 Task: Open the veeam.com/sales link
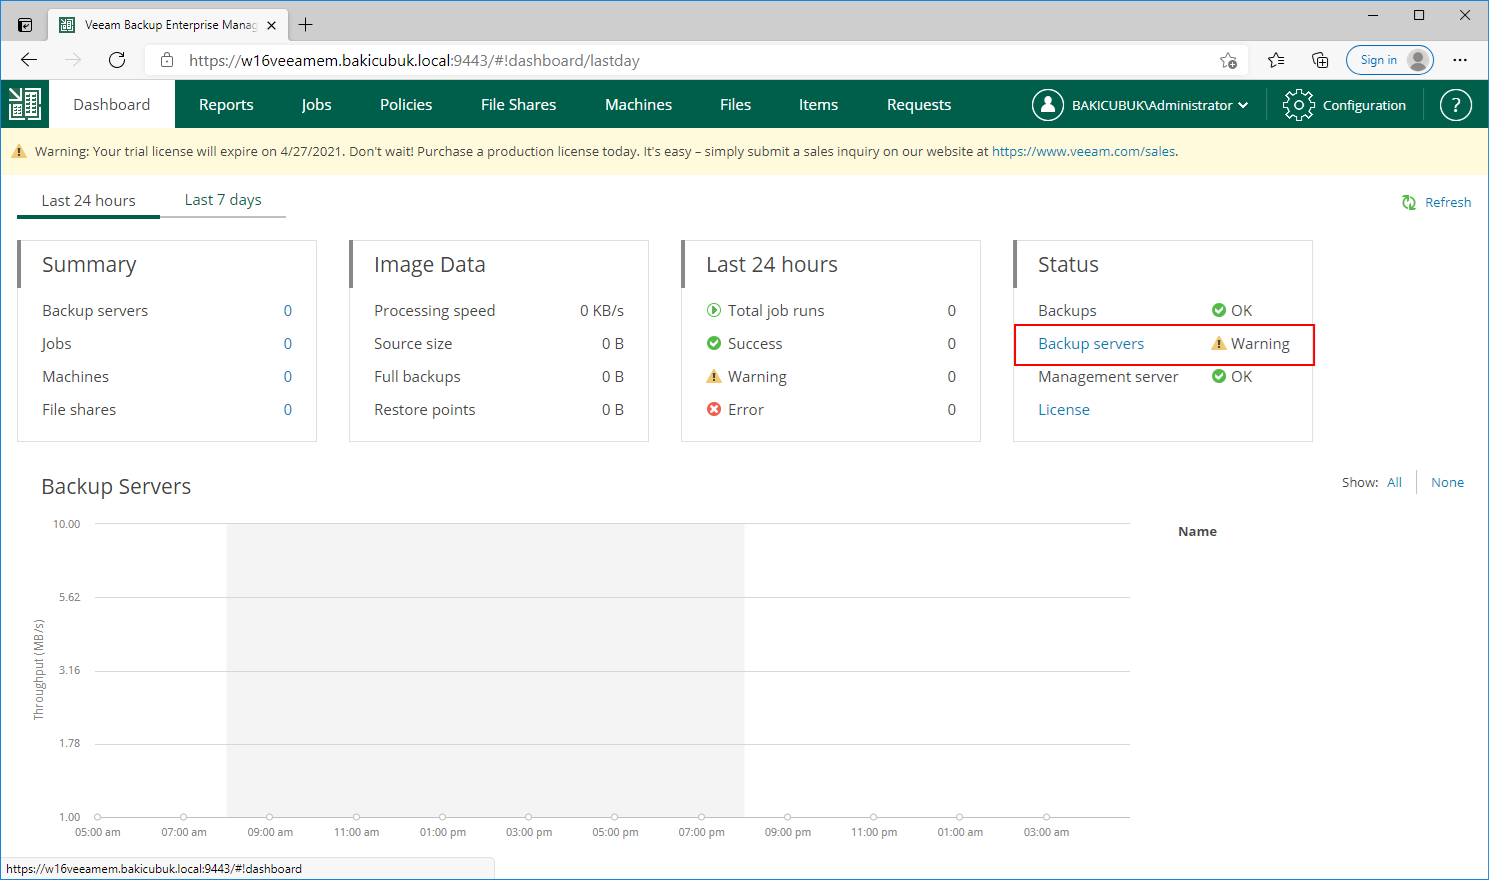click(x=1083, y=152)
